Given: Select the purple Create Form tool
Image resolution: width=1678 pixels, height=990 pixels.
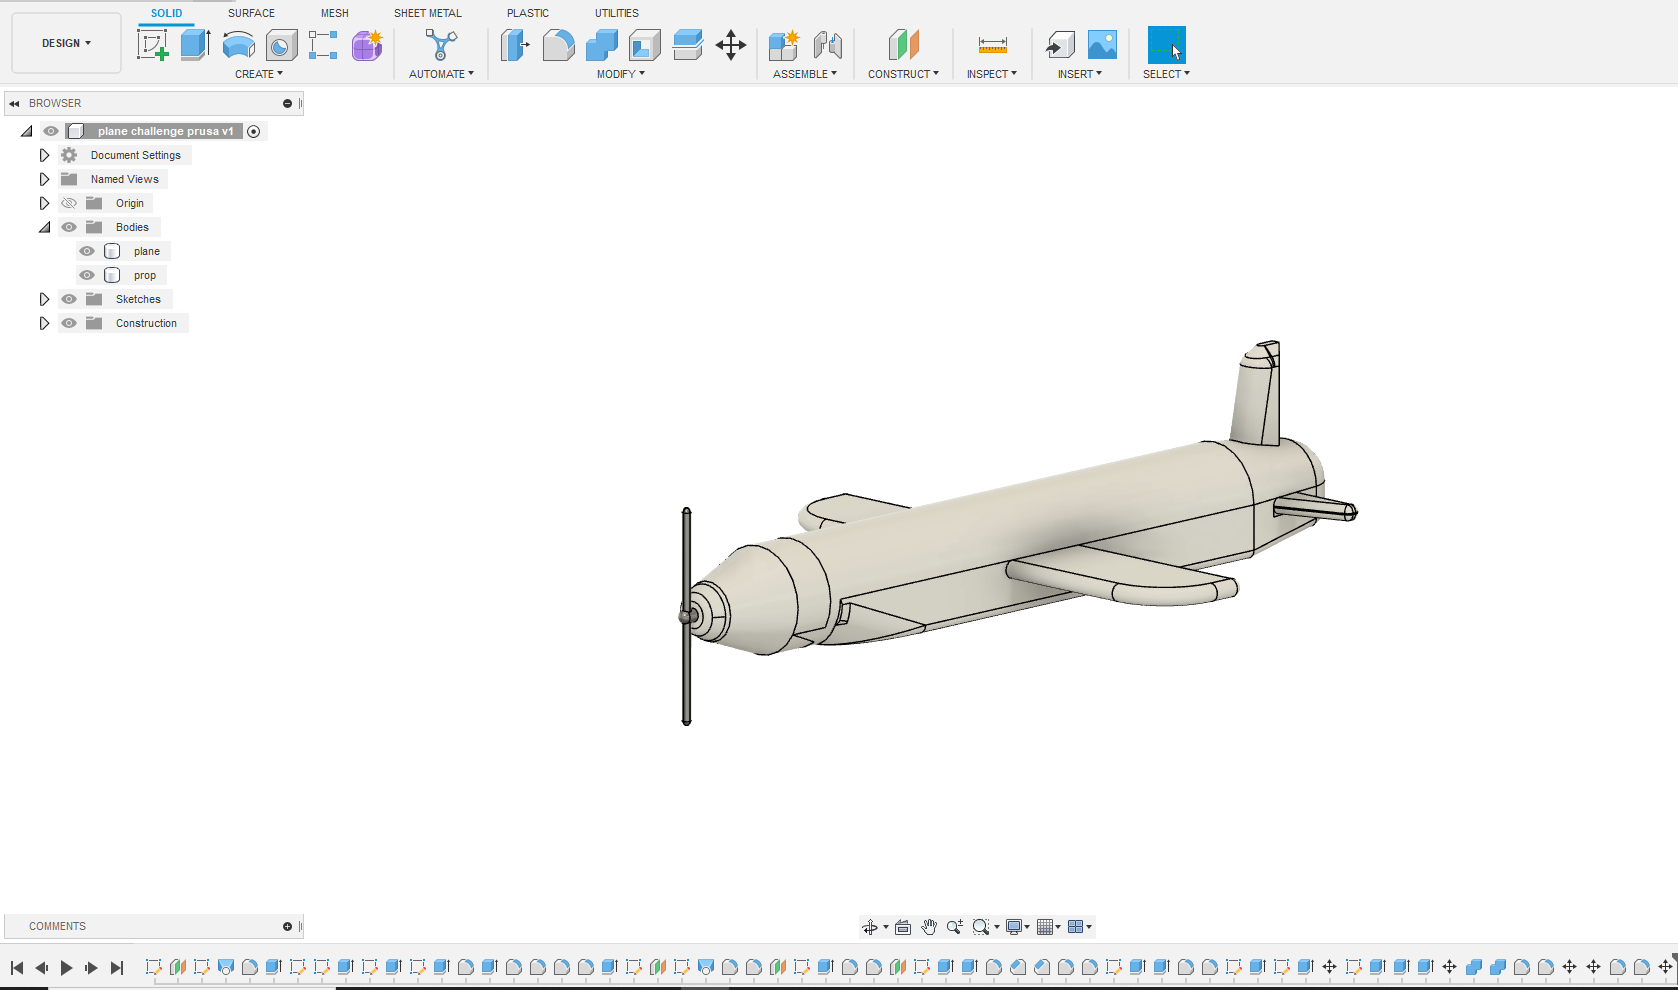Looking at the screenshot, I should (x=367, y=45).
